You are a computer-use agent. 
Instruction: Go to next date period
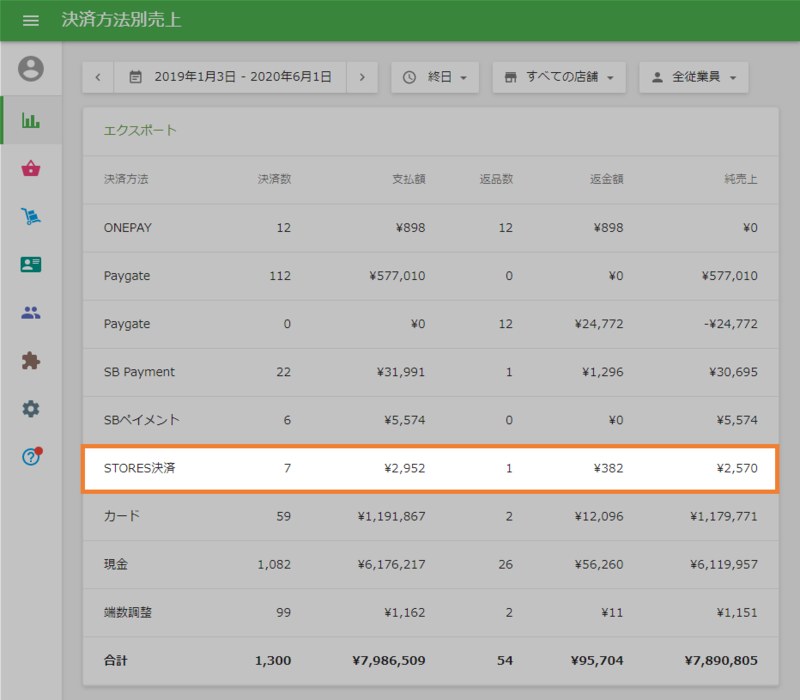[x=362, y=77]
